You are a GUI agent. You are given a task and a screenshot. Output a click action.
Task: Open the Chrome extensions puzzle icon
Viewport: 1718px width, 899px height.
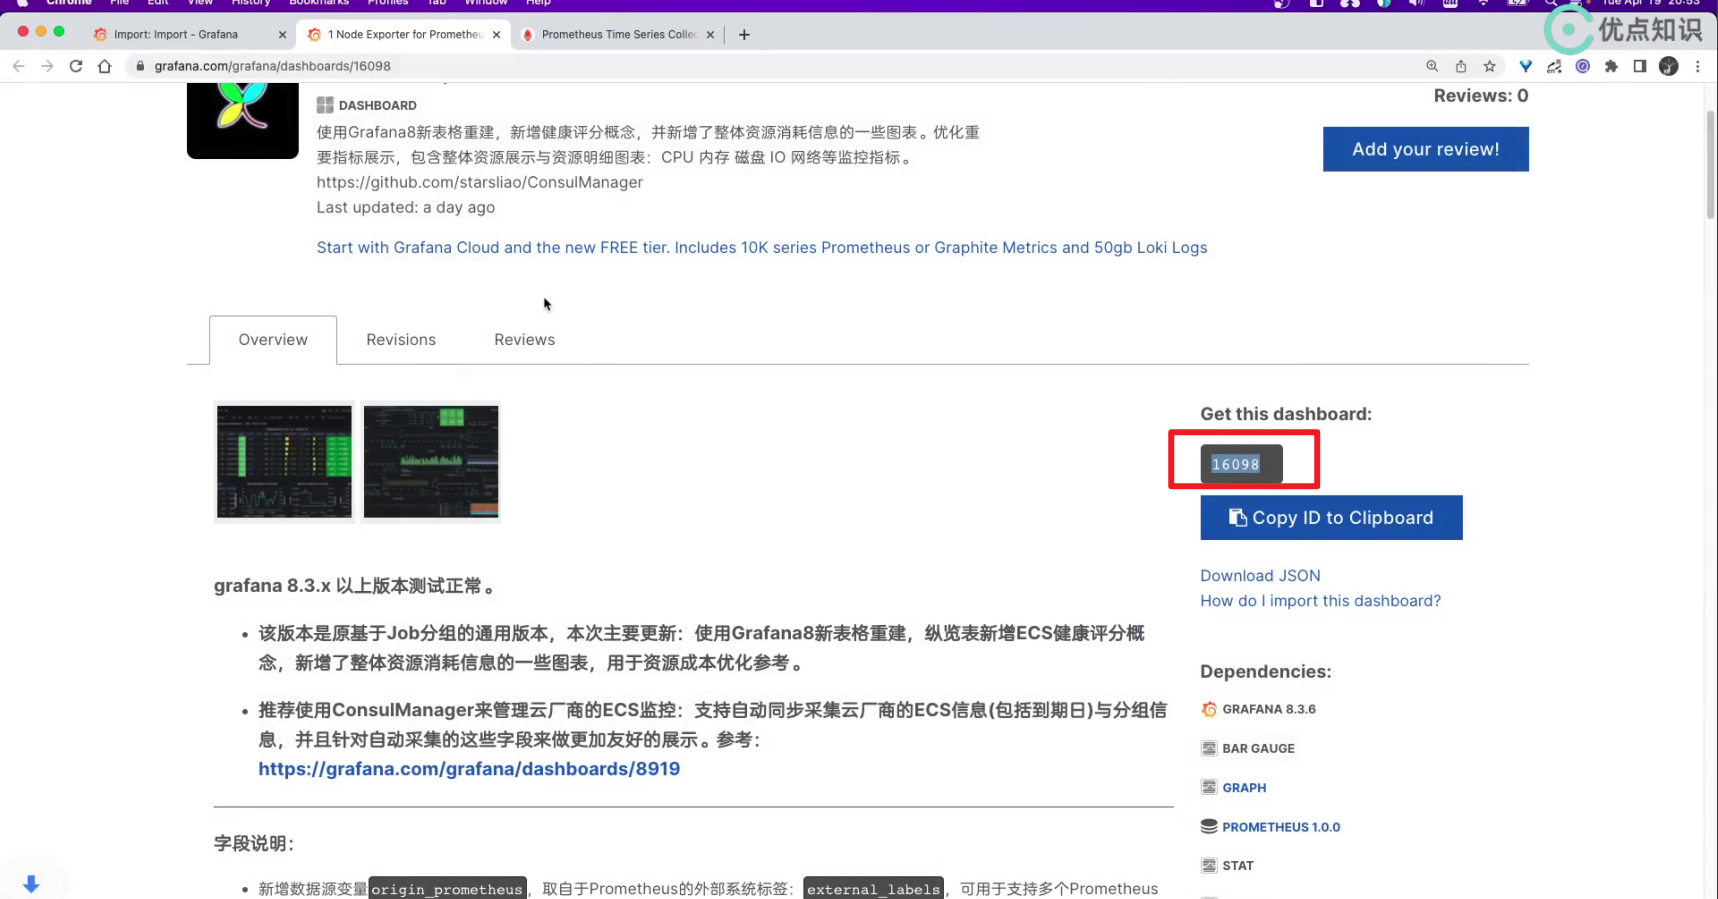(x=1611, y=66)
